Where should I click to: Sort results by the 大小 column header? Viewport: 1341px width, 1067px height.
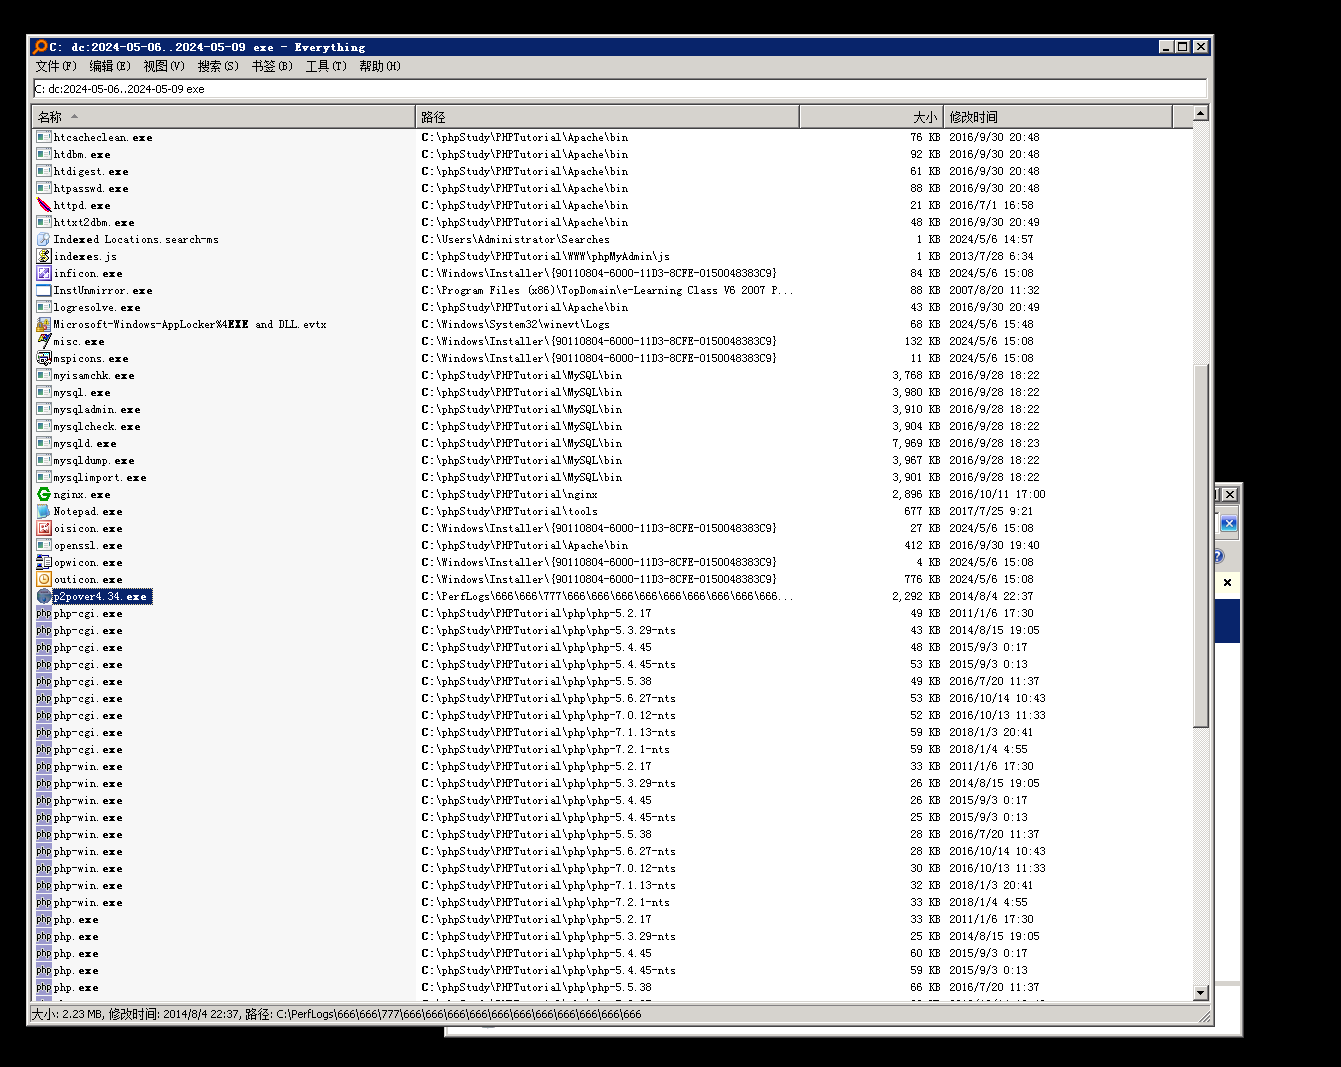[x=871, y=117]
